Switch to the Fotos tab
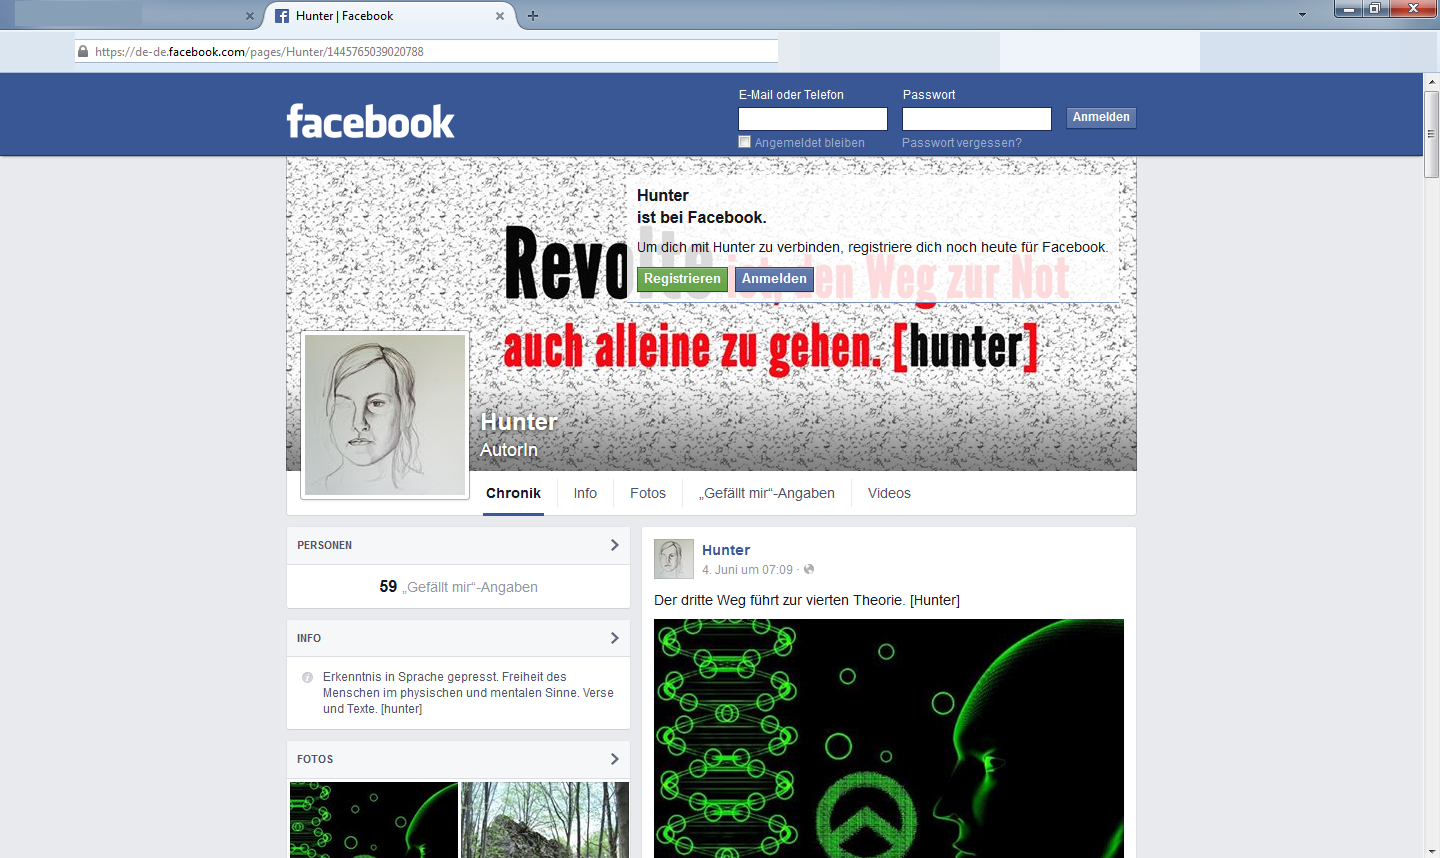This screenshot has width=1440, height=858. (x=648, y=493)
